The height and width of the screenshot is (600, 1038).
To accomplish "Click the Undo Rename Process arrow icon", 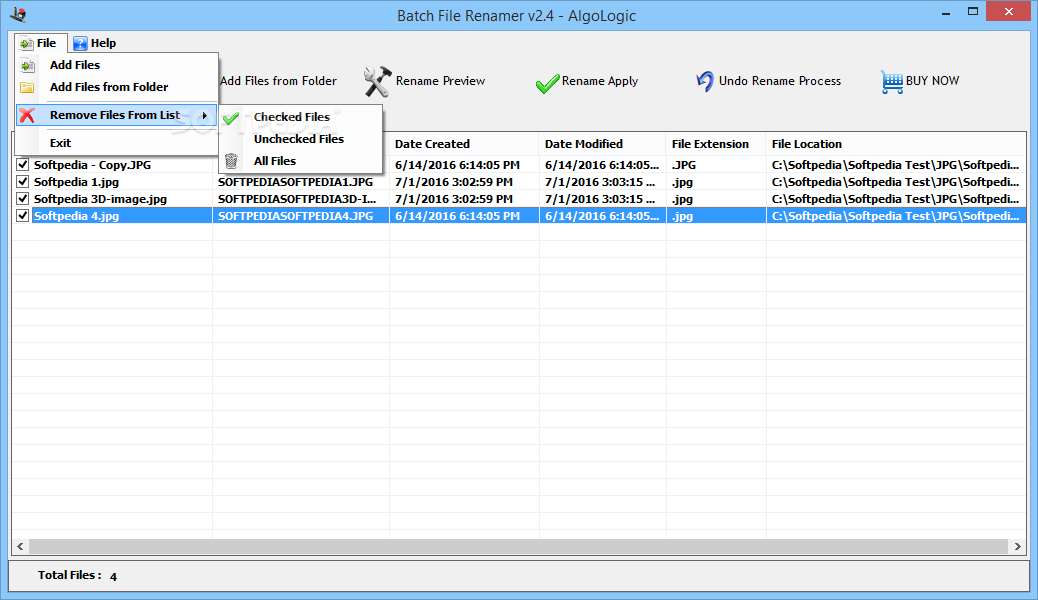I will (705, 81).
